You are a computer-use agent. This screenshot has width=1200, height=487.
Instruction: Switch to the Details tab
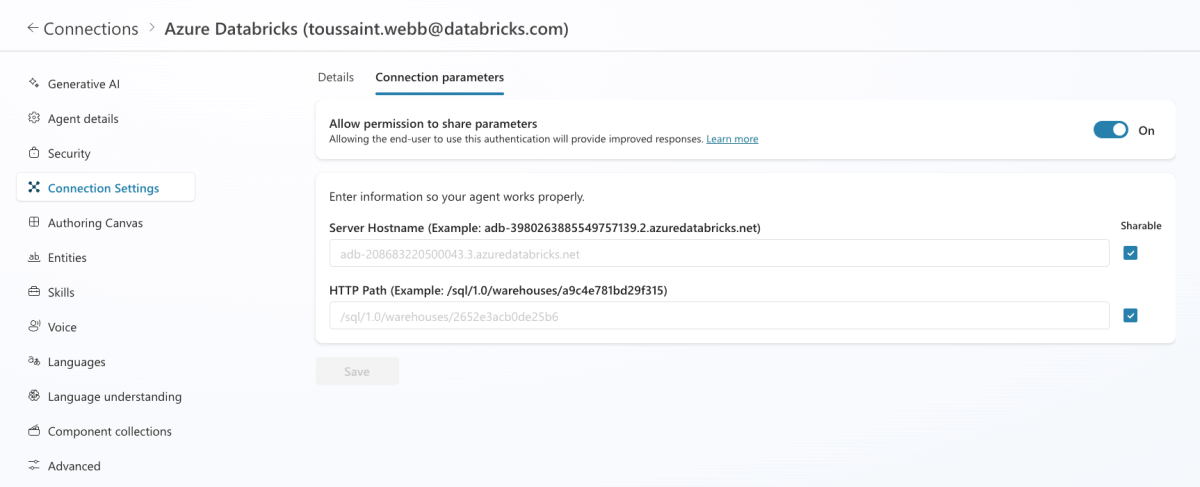[336, 77]
